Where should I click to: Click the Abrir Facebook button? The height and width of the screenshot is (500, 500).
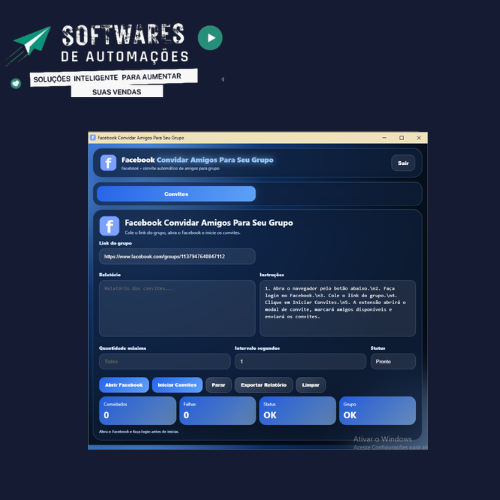[124, 385]
